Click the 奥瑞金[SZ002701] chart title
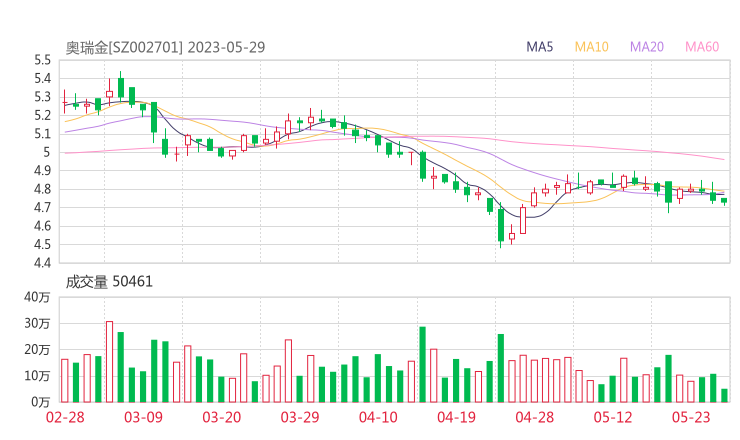740x440 pixels. (x=166, y=47)
